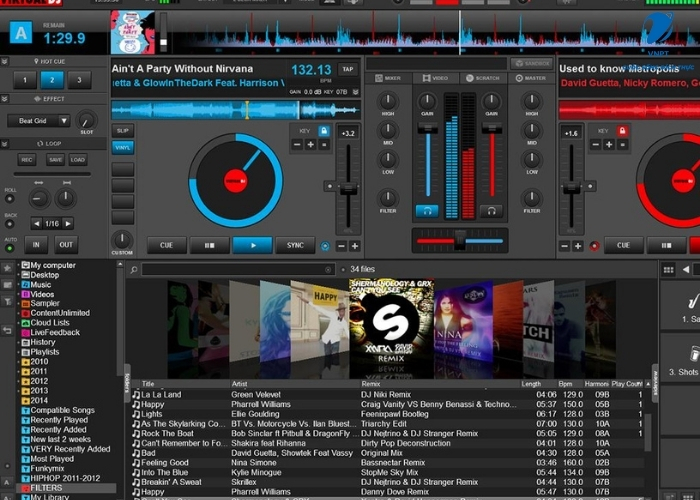700x500 pixels.
Task: Select hot cue 2 button
Action: click(x=52, y=80)
